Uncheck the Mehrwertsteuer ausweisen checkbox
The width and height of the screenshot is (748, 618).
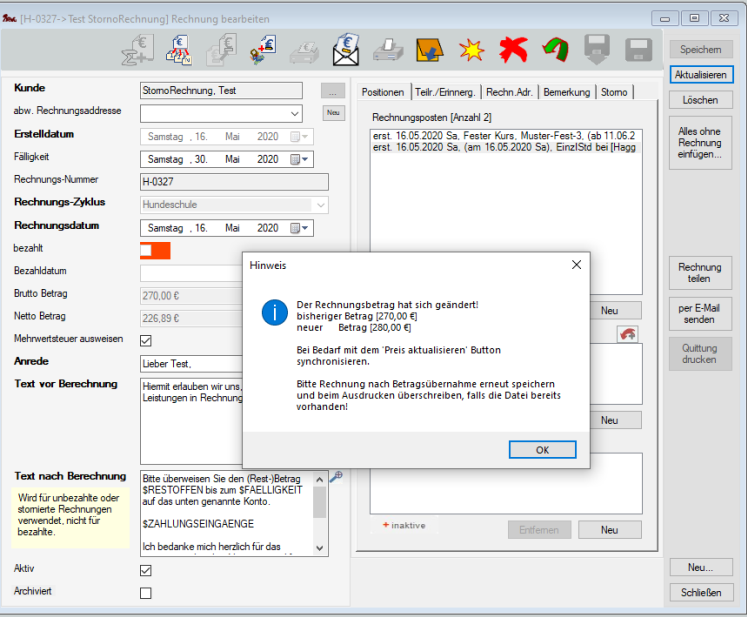coord(146,340)
